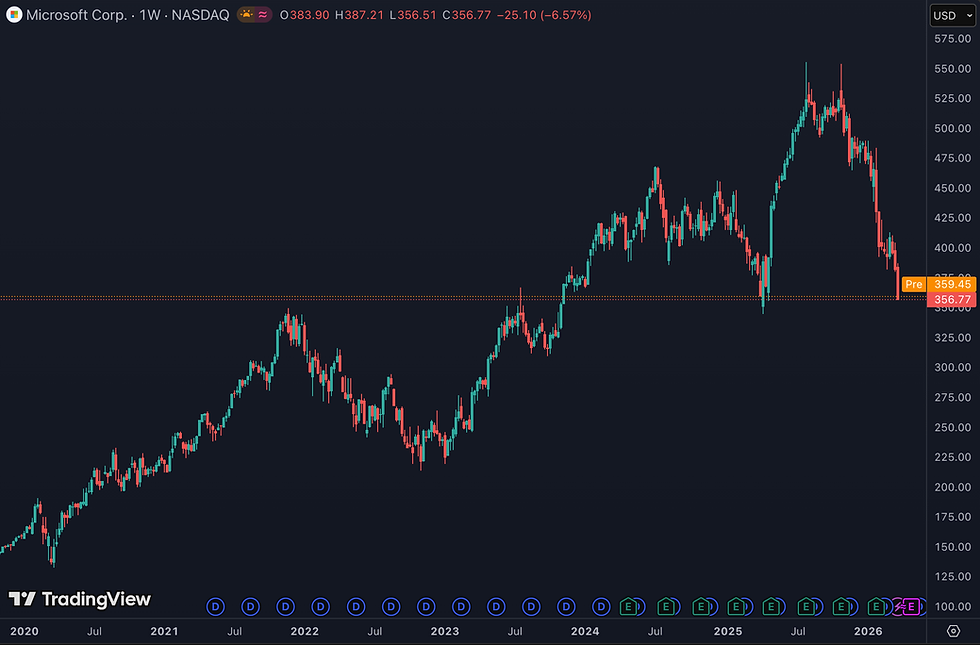Click the open price value 383.90
This screenshot has height=645, width=980.
point(309,15)
